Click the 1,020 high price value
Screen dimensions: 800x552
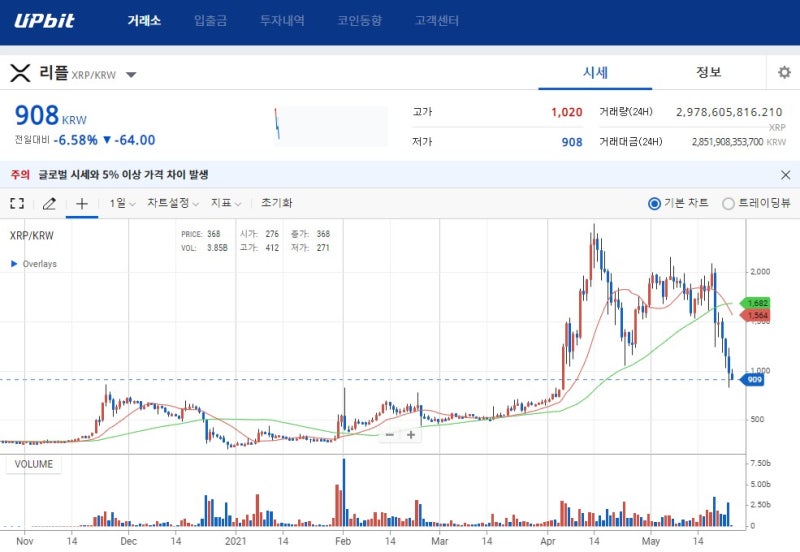(566, 112)
